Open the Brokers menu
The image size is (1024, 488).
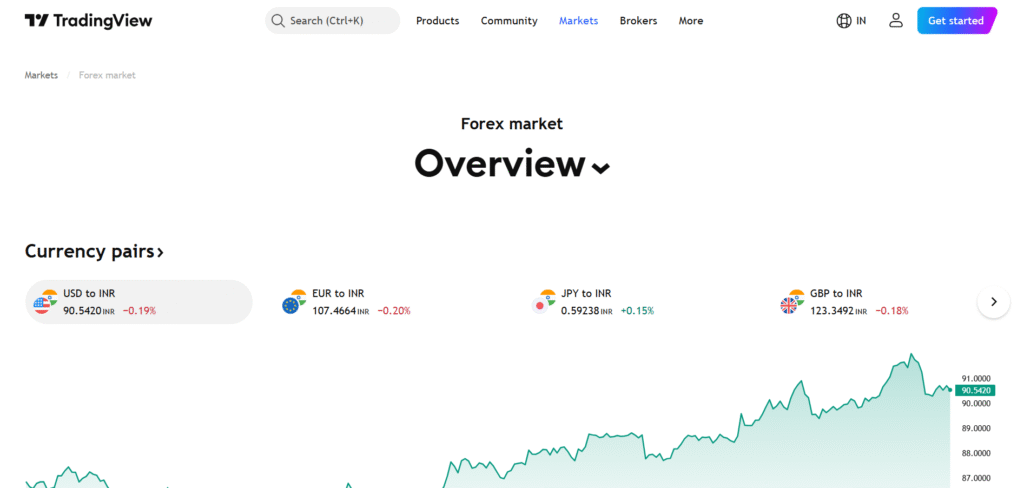638,21
